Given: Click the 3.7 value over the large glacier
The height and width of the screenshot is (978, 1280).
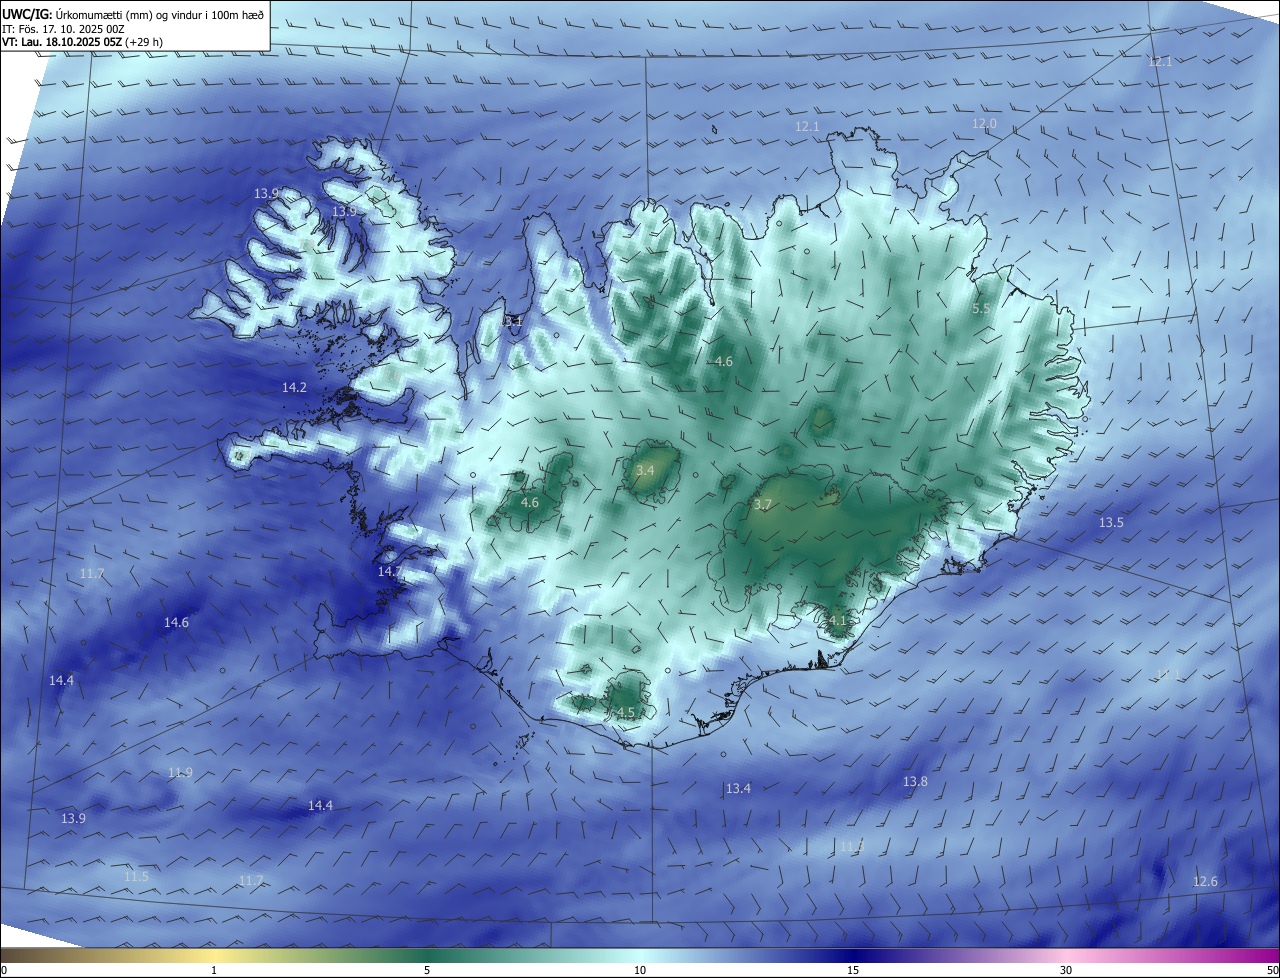Looking at the screenshot, I should [763, 505].
